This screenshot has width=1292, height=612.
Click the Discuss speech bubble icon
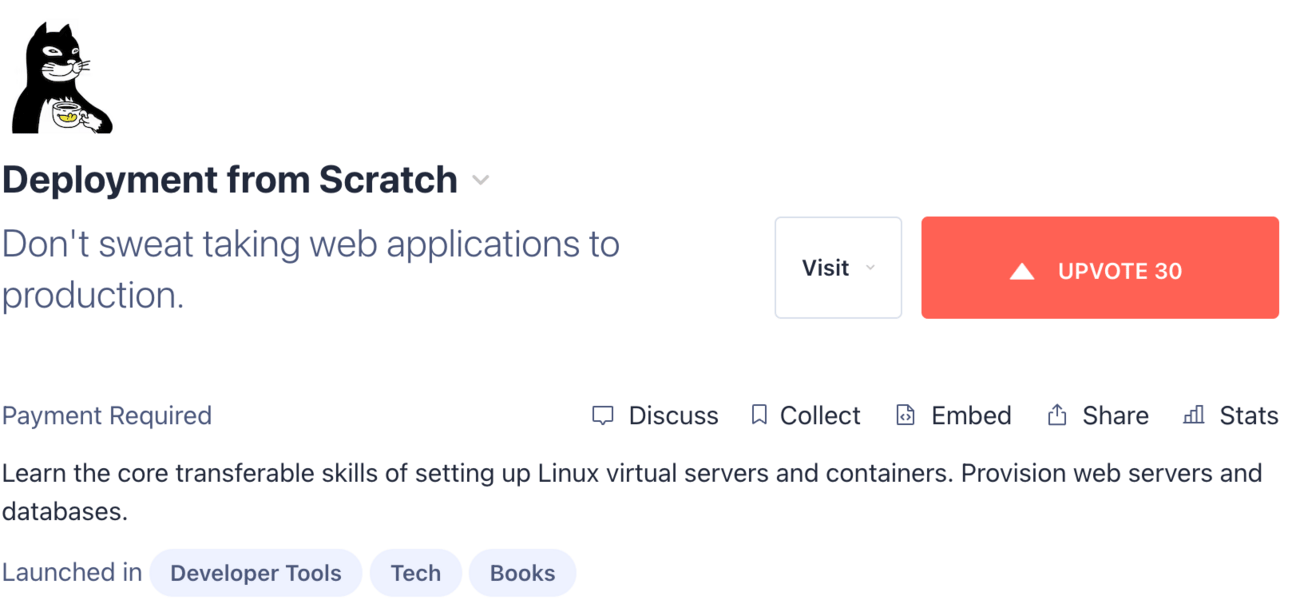(603, 415)
